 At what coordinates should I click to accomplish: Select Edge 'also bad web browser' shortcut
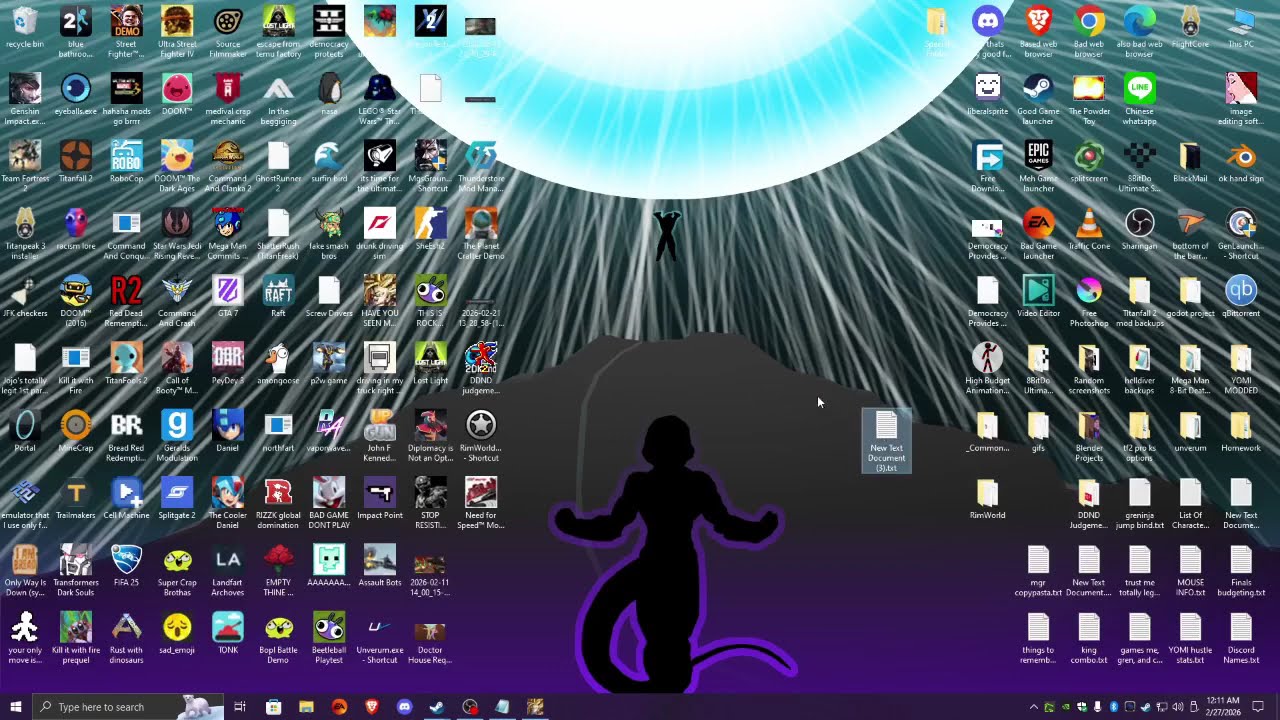point(1139,31)
